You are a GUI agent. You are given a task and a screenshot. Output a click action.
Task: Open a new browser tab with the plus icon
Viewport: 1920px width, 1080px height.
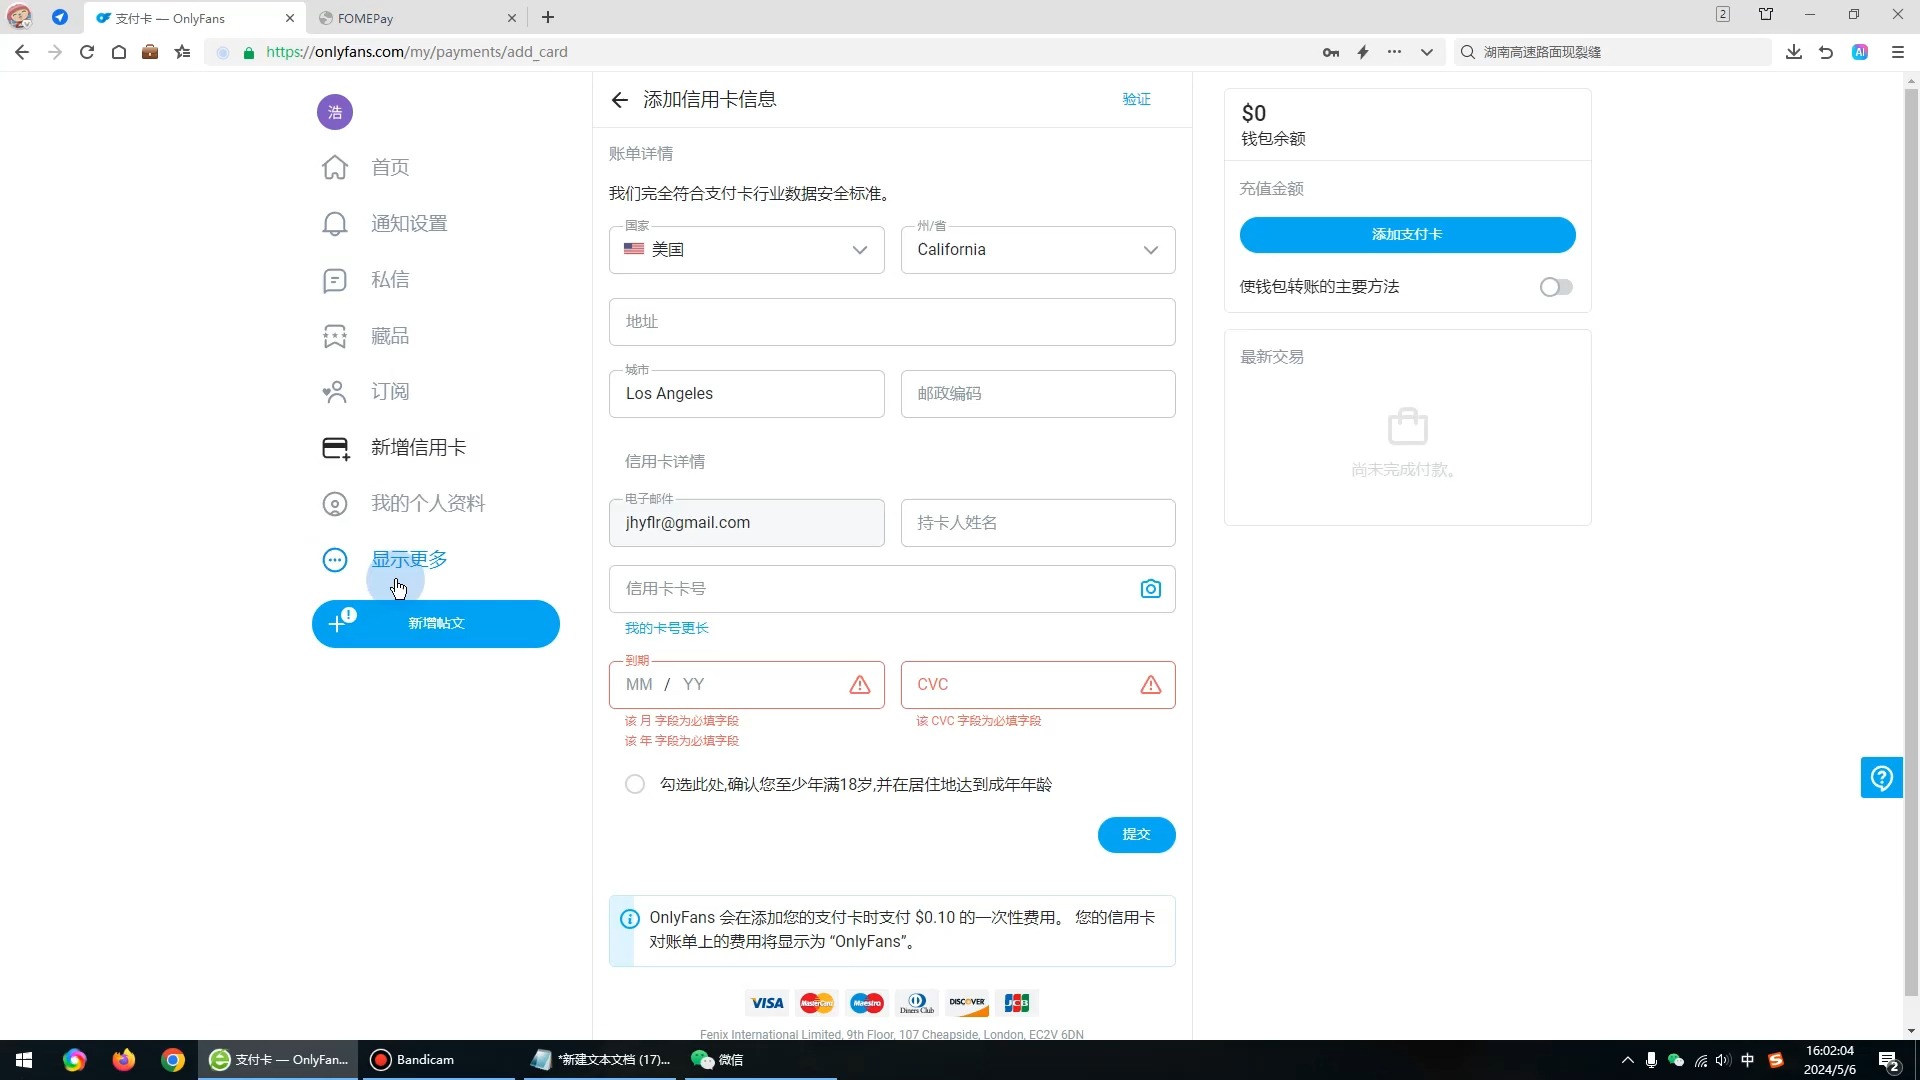click(548, 17)
